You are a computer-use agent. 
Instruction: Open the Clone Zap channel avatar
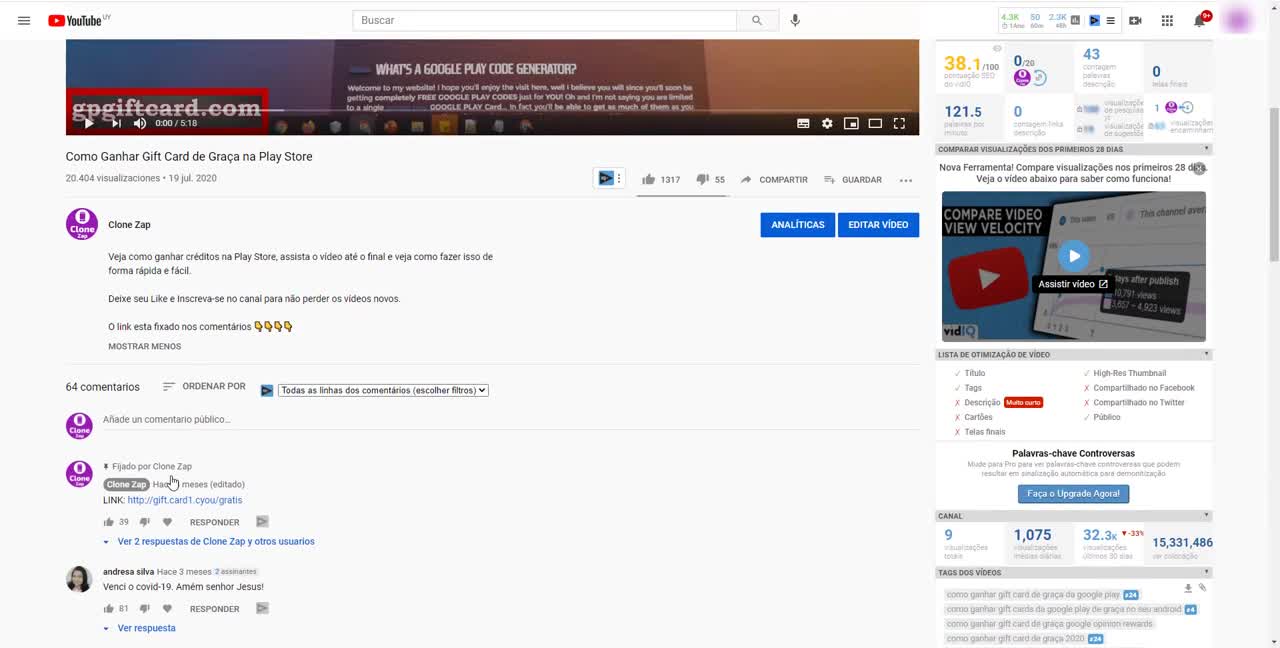(81, 224)
